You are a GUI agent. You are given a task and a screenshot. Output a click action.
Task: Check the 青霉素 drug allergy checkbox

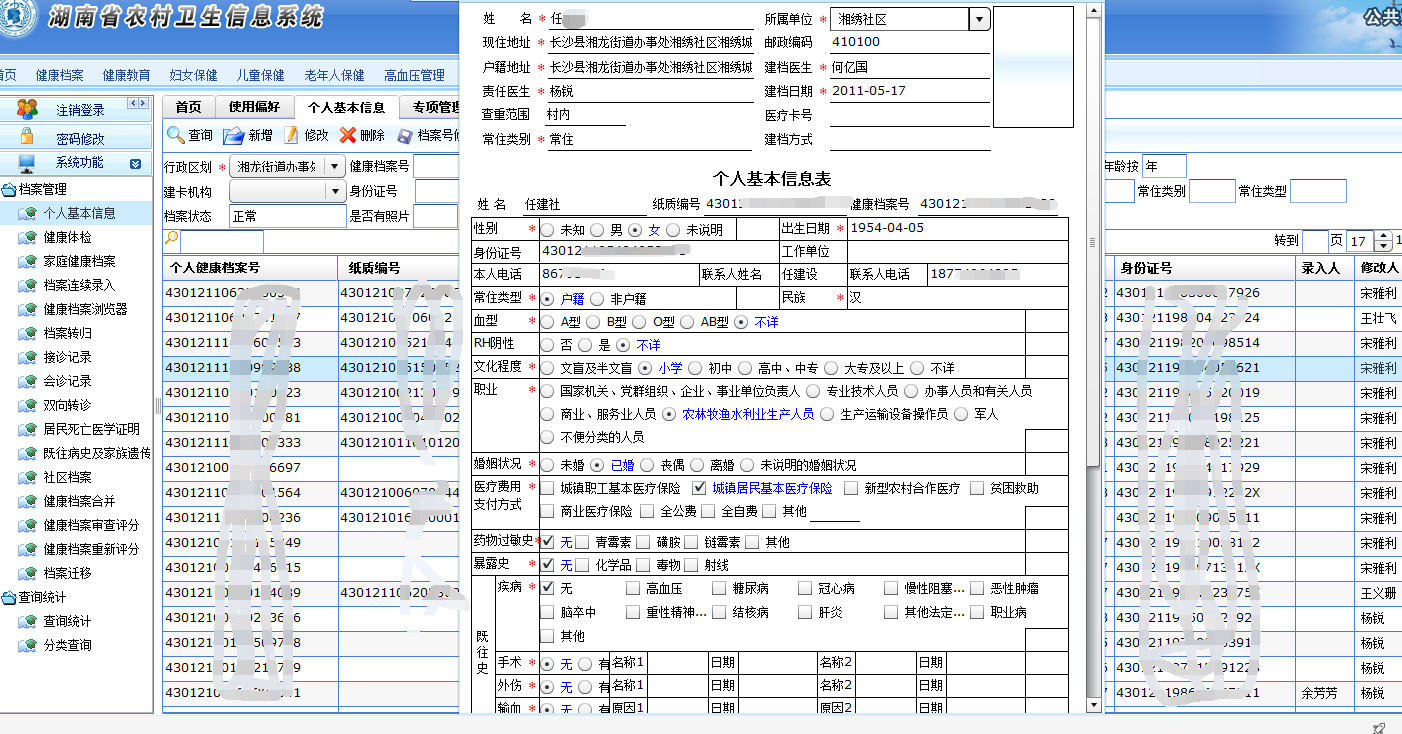click(x=582, y=542)
